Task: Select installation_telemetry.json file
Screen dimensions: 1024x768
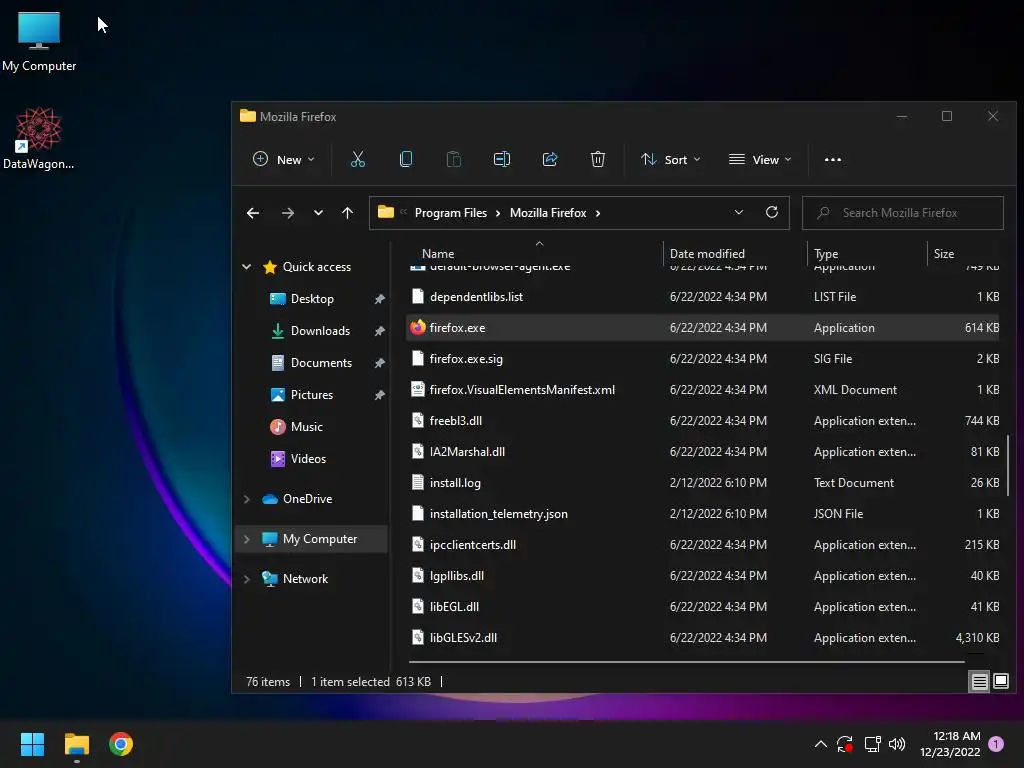Action: point(703,514)
